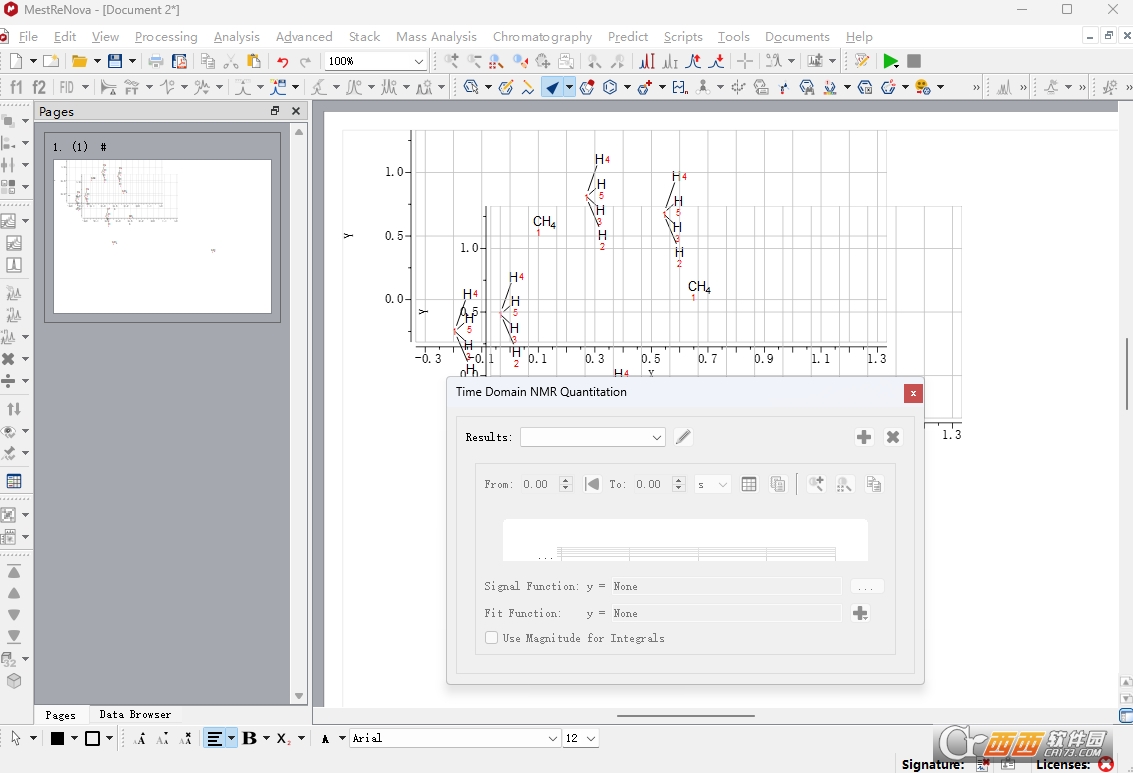Add a fit function with plus icon
Viewport: 1133px width, 773px height.
860,613
